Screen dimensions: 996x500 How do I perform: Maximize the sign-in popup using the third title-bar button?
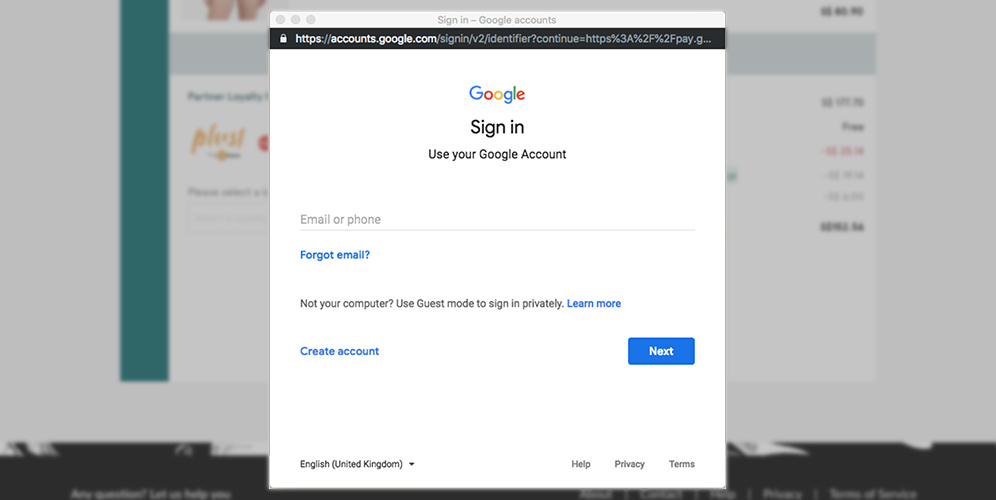click(311, 20)
